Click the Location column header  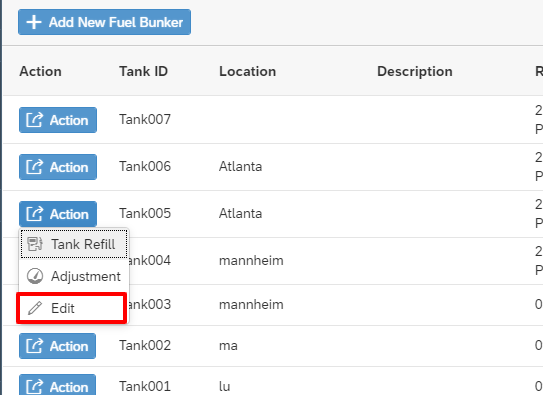coord(248,71)
